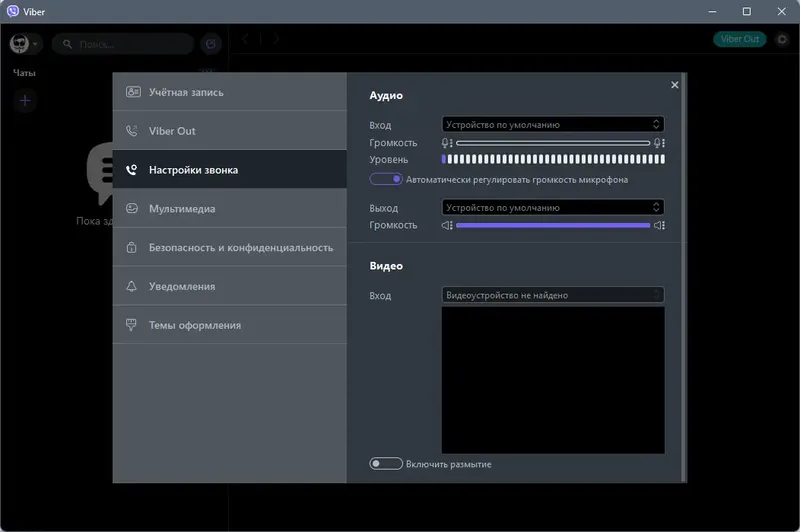Screen dimensions: 800x532
Task: Open settings via the gear icon in the top bar
Action: tap(782, 39)
